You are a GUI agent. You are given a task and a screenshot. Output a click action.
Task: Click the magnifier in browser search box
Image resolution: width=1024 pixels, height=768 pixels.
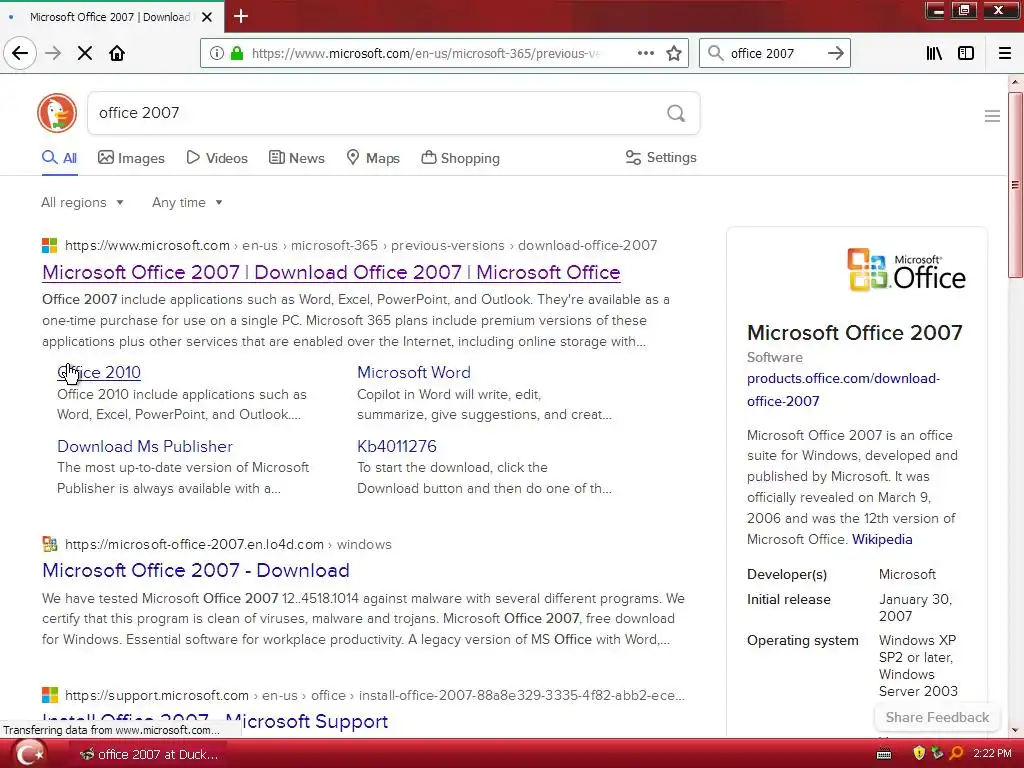point(716,53)
